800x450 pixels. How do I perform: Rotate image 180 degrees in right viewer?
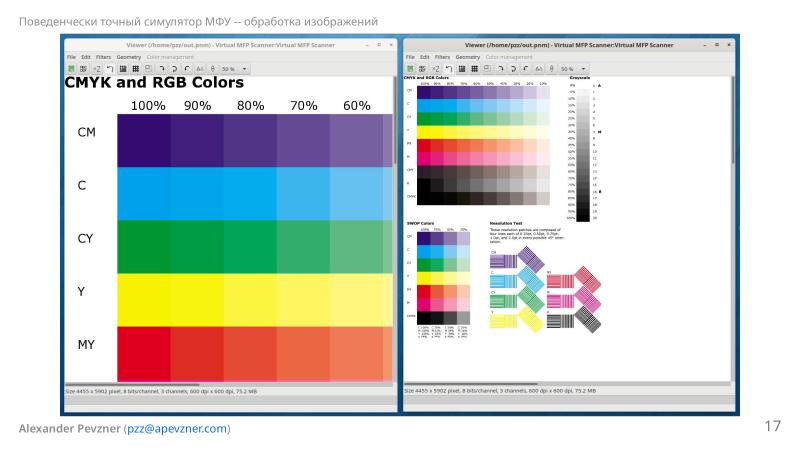513,69
